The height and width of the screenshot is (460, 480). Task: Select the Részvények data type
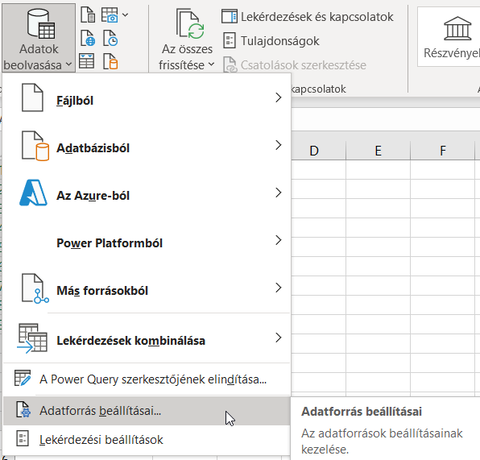point(449,37)
